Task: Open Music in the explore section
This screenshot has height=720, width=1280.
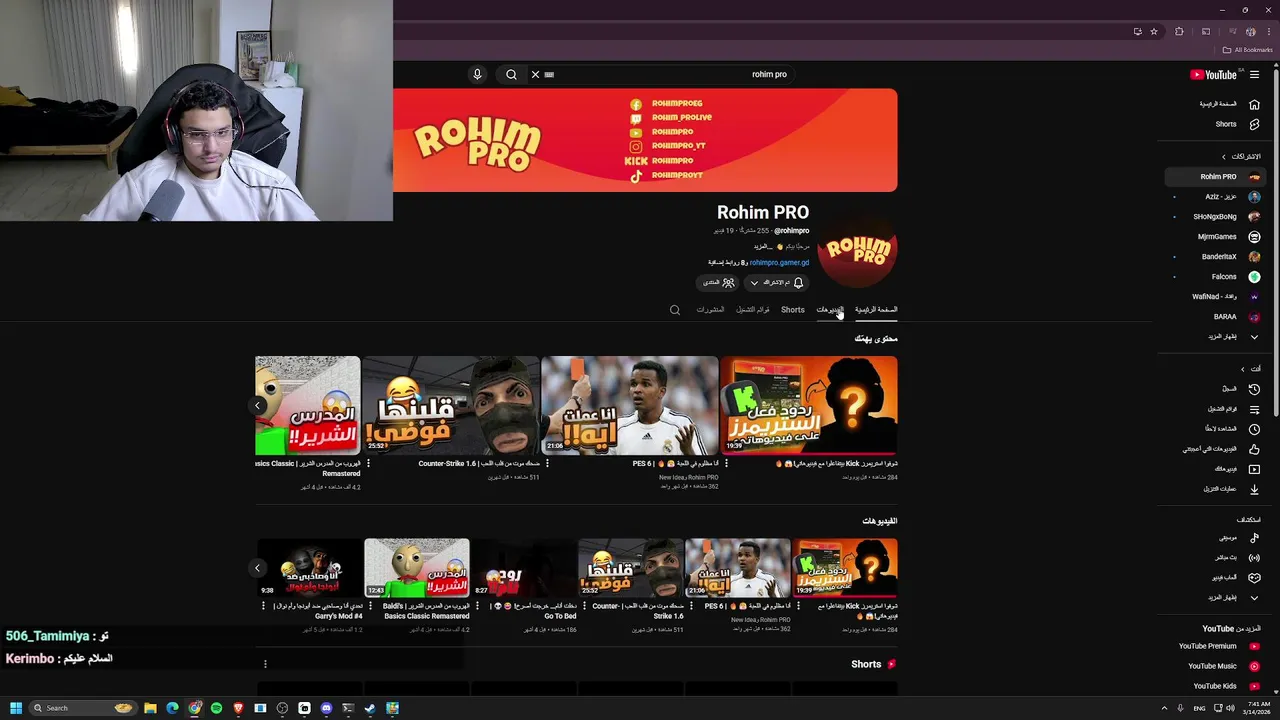Action: (x=1214, y=537)
